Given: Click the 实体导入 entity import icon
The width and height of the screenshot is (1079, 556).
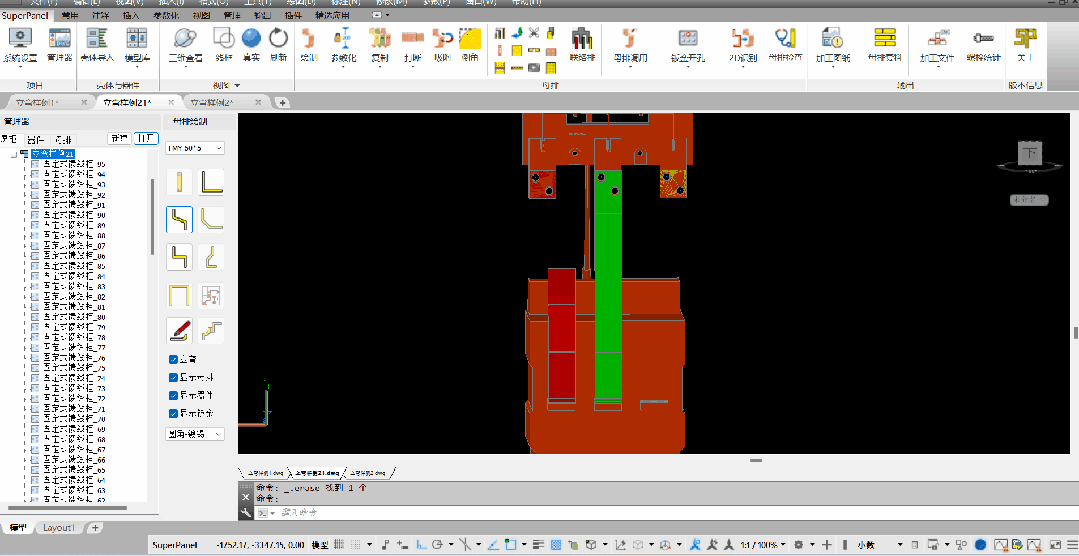Looking at the screenshot, I should [x=97, y=38].
